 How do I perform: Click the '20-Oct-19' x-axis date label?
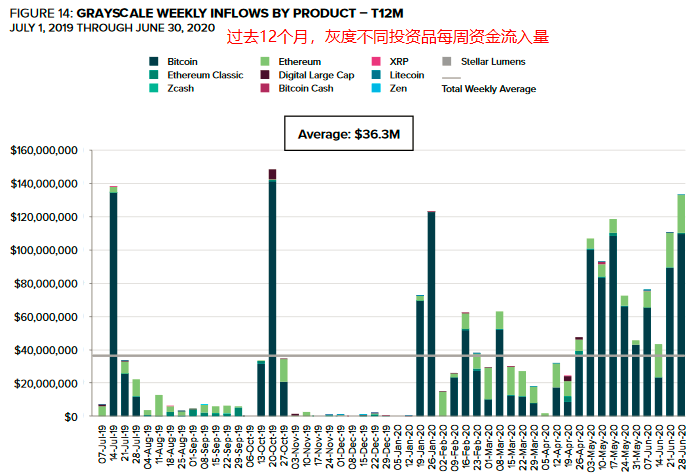pos(273,445)
